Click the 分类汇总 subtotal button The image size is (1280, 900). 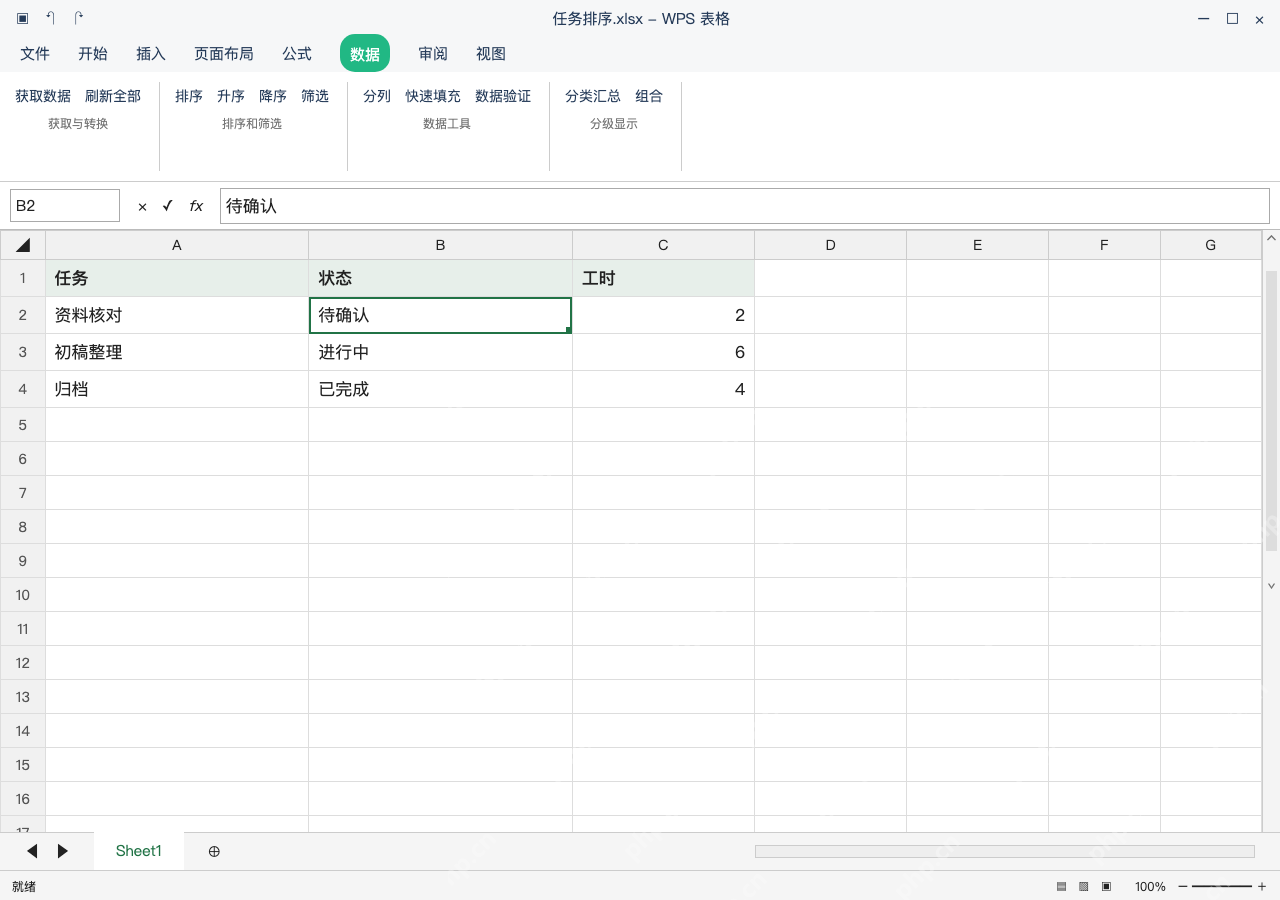(593, 96)
